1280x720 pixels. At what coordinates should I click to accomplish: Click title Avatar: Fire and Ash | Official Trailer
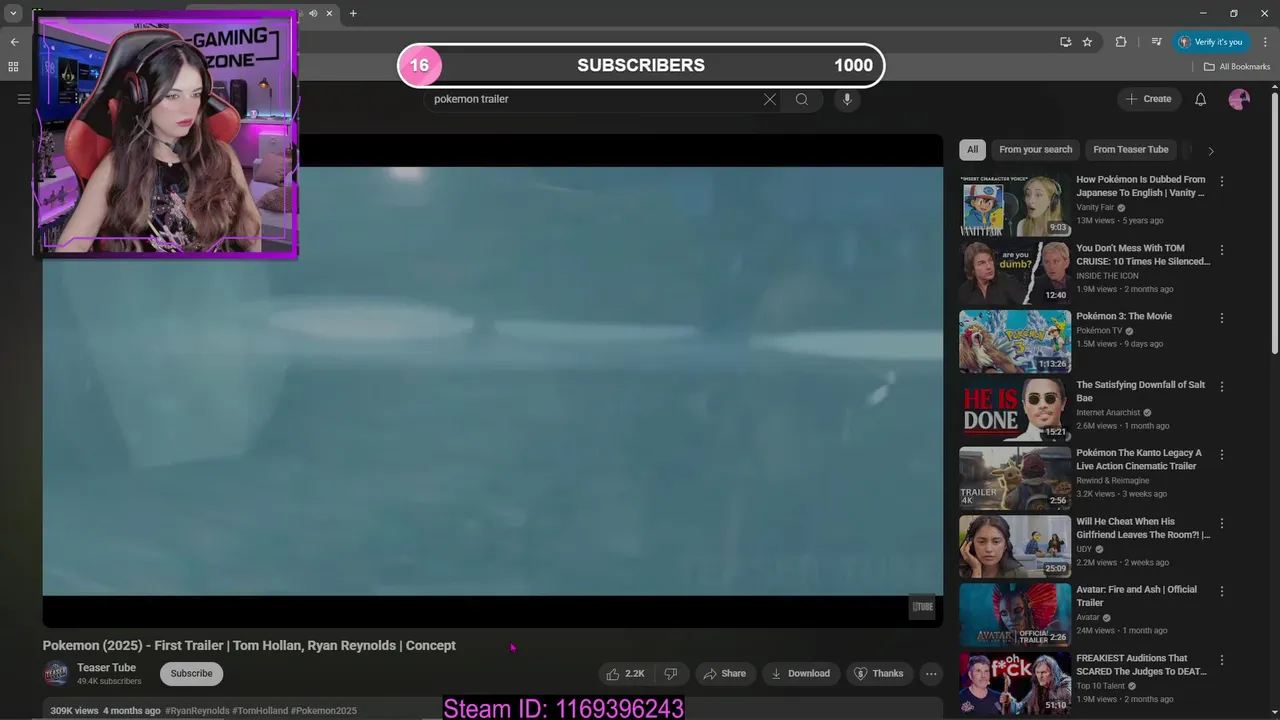point(1136,596)
